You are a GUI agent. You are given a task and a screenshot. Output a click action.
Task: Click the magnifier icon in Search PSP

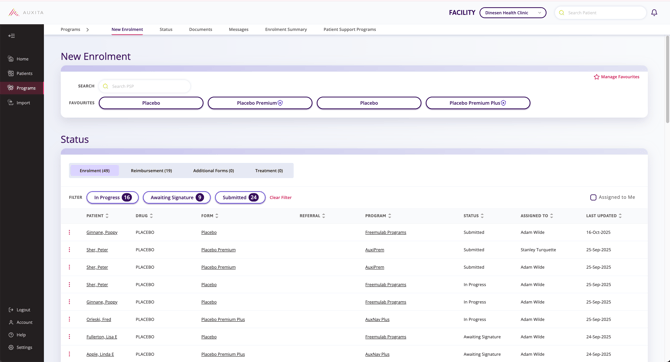click(x=106, y=86)
